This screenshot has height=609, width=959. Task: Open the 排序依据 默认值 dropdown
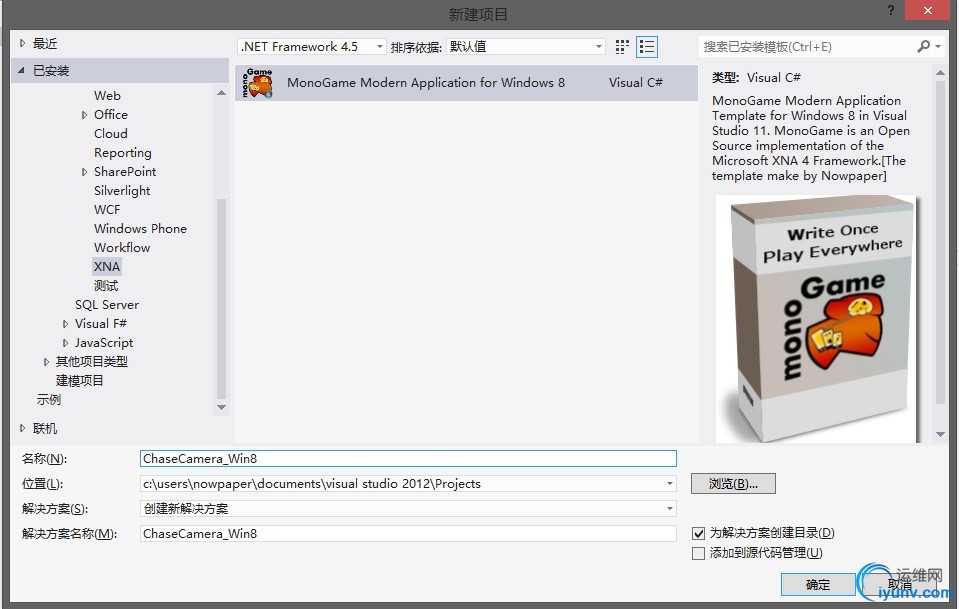click(x=525, y=46)
